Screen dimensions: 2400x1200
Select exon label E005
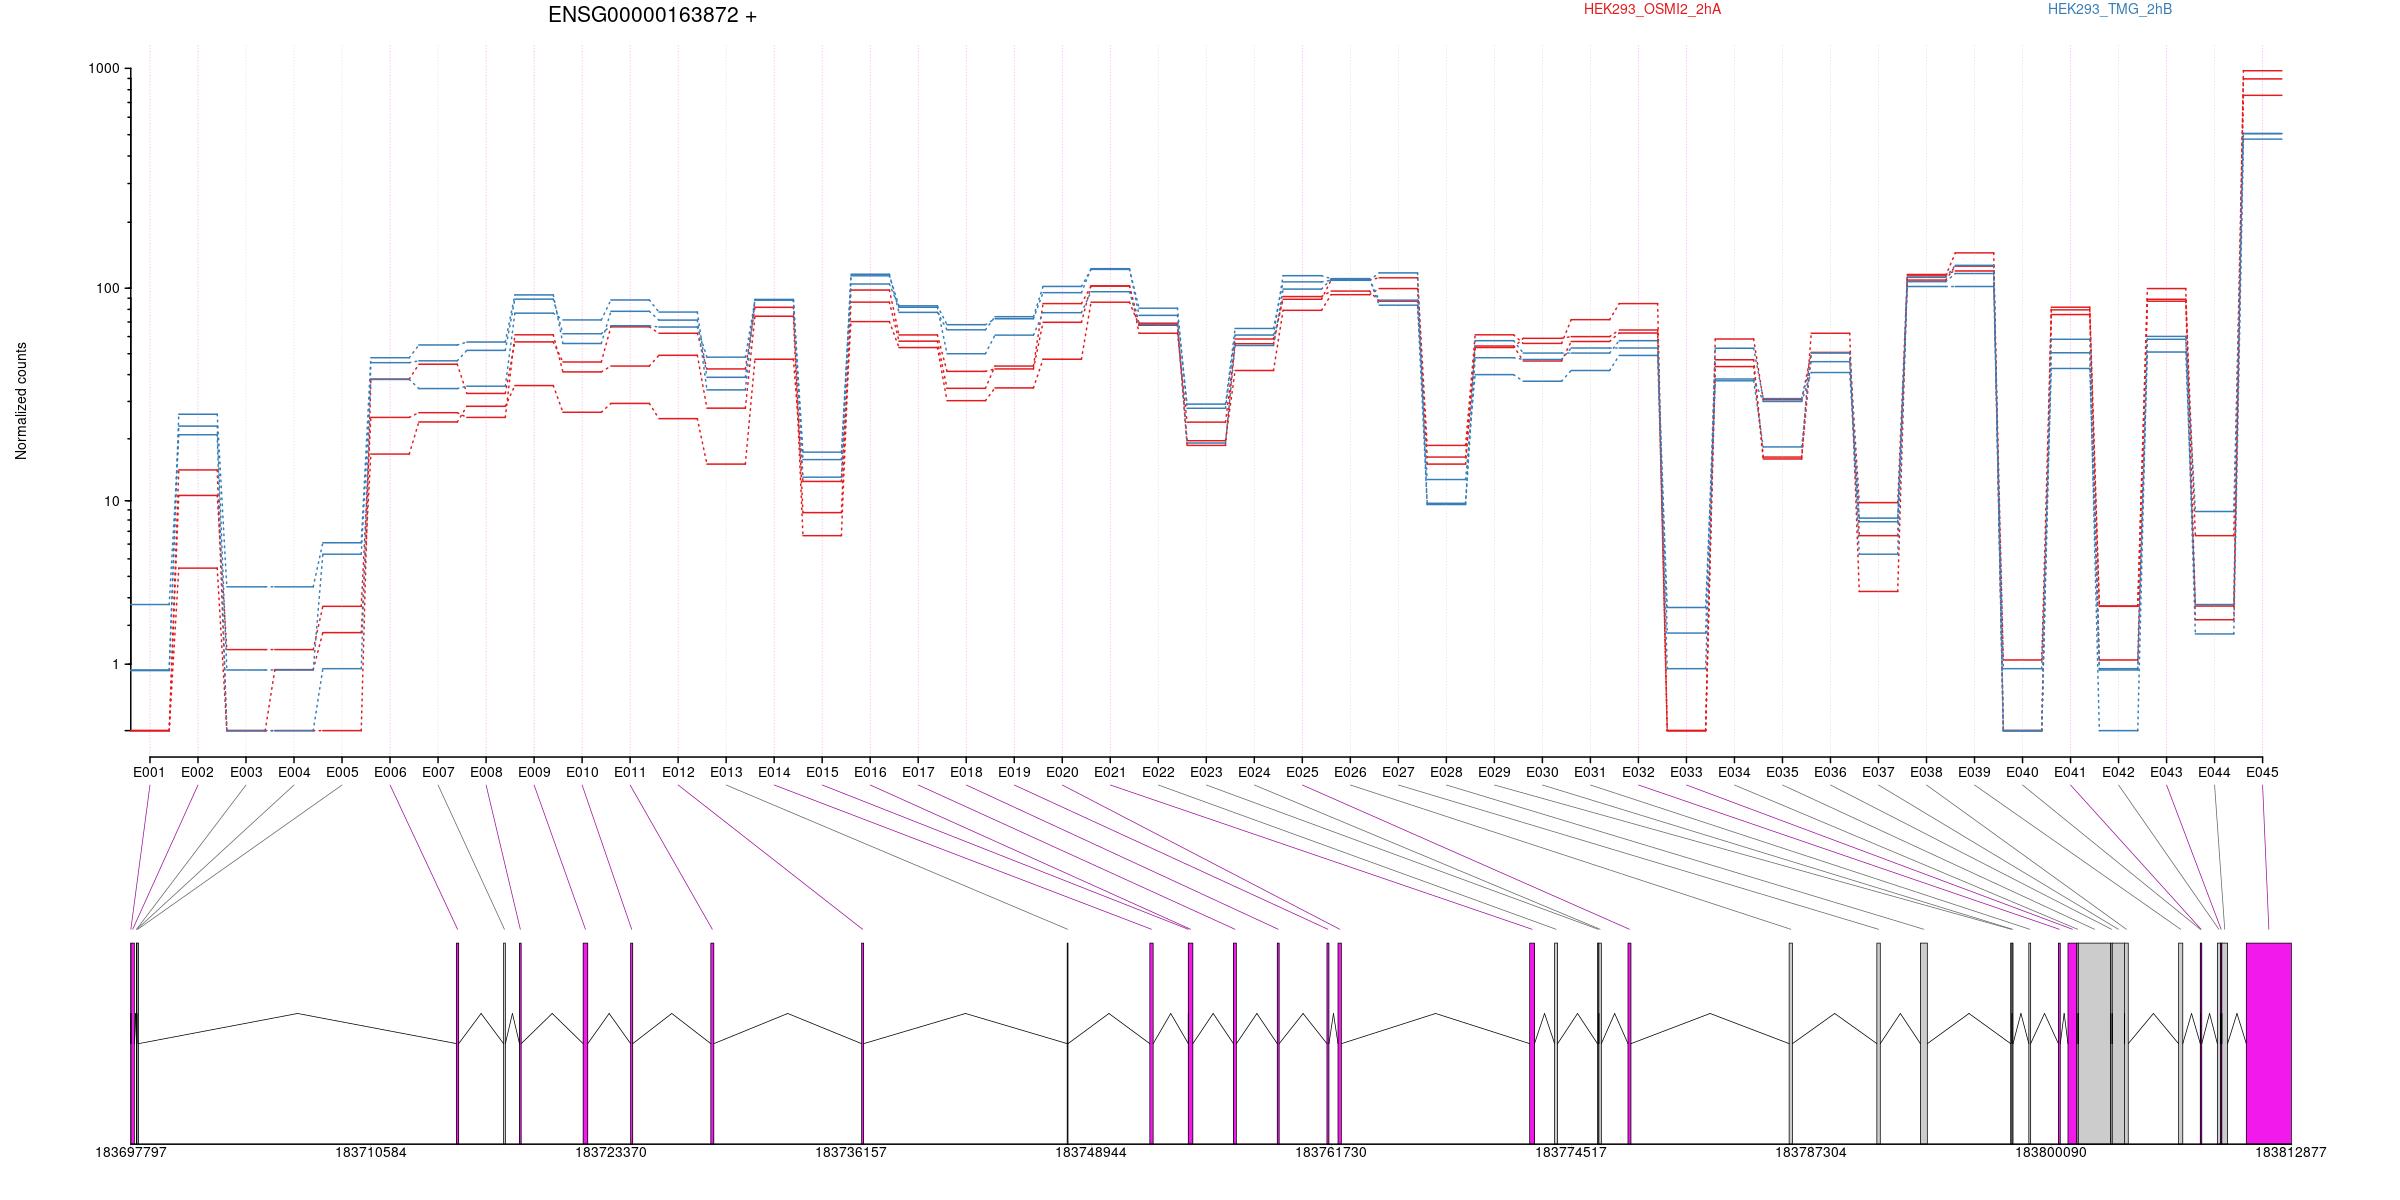click(x=342, y=772)
